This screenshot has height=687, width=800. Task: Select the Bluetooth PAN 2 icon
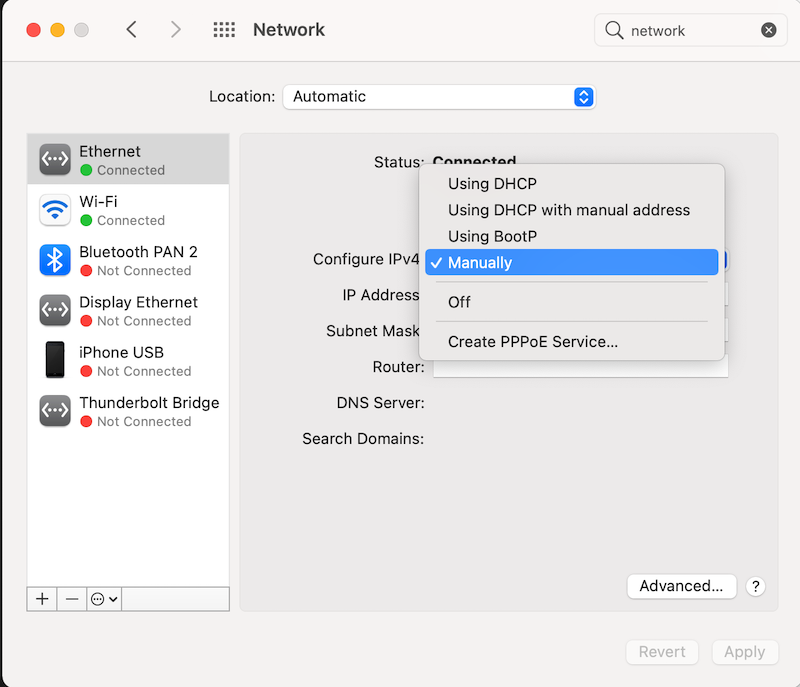coord(55,260)
